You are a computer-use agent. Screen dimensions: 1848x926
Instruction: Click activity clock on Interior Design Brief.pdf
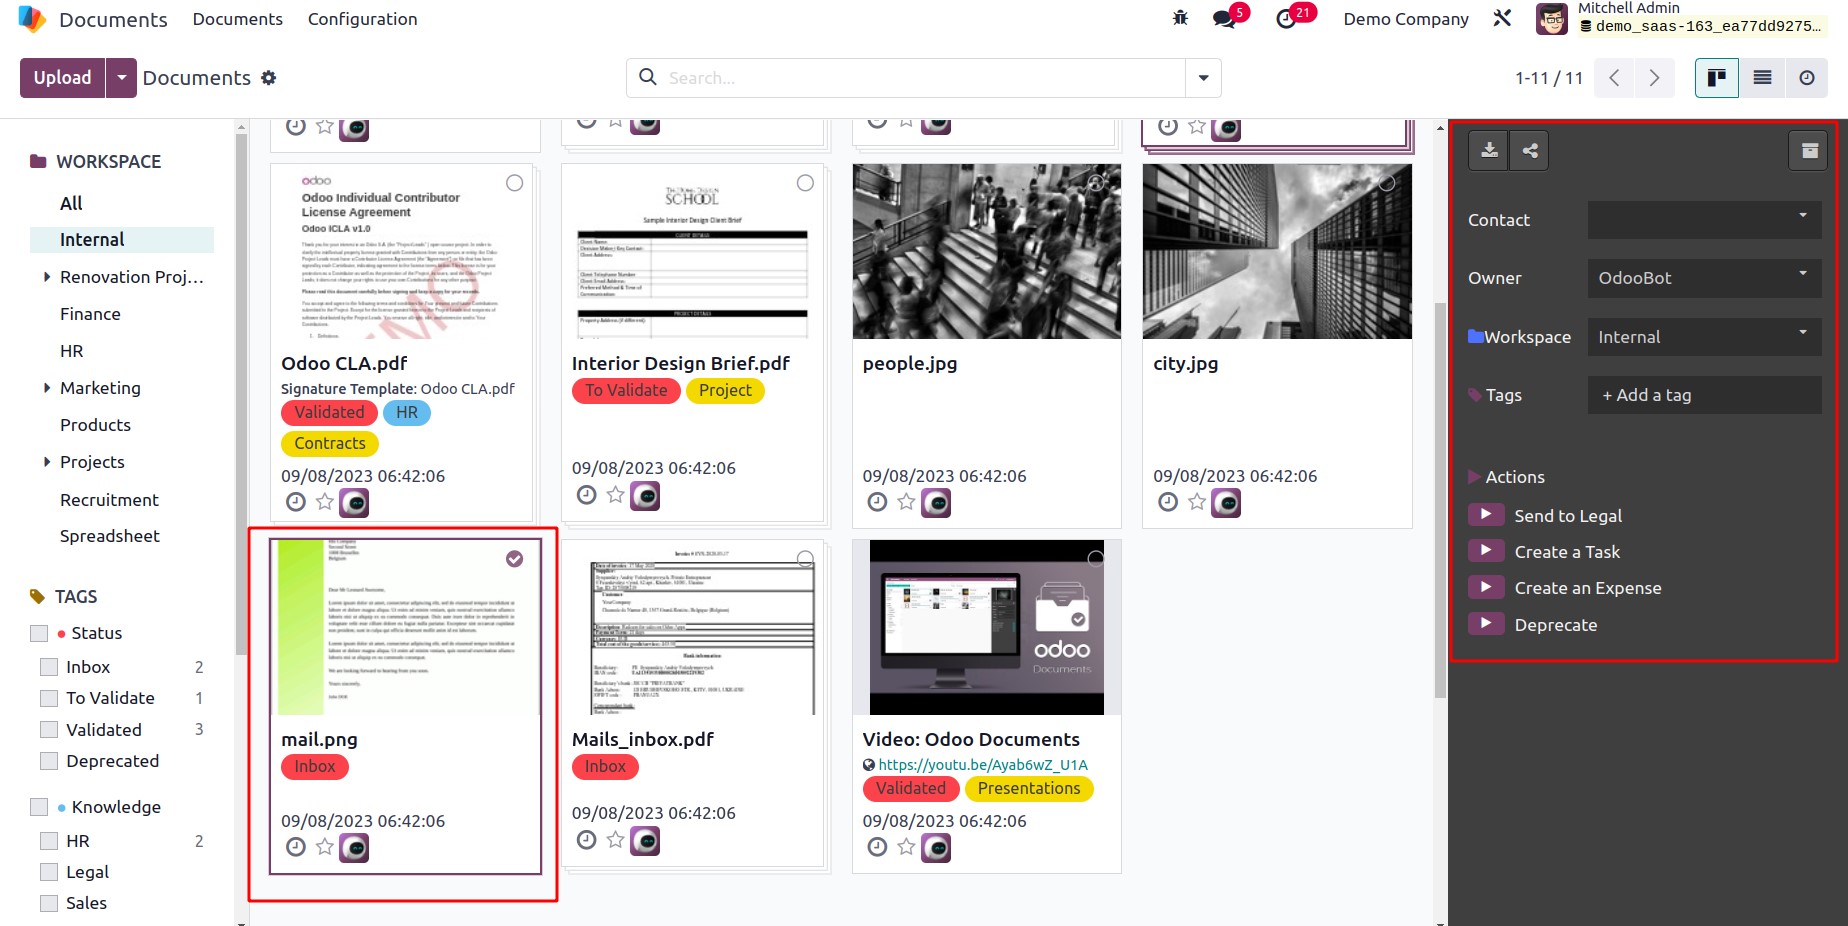click(x=587, y=495)
